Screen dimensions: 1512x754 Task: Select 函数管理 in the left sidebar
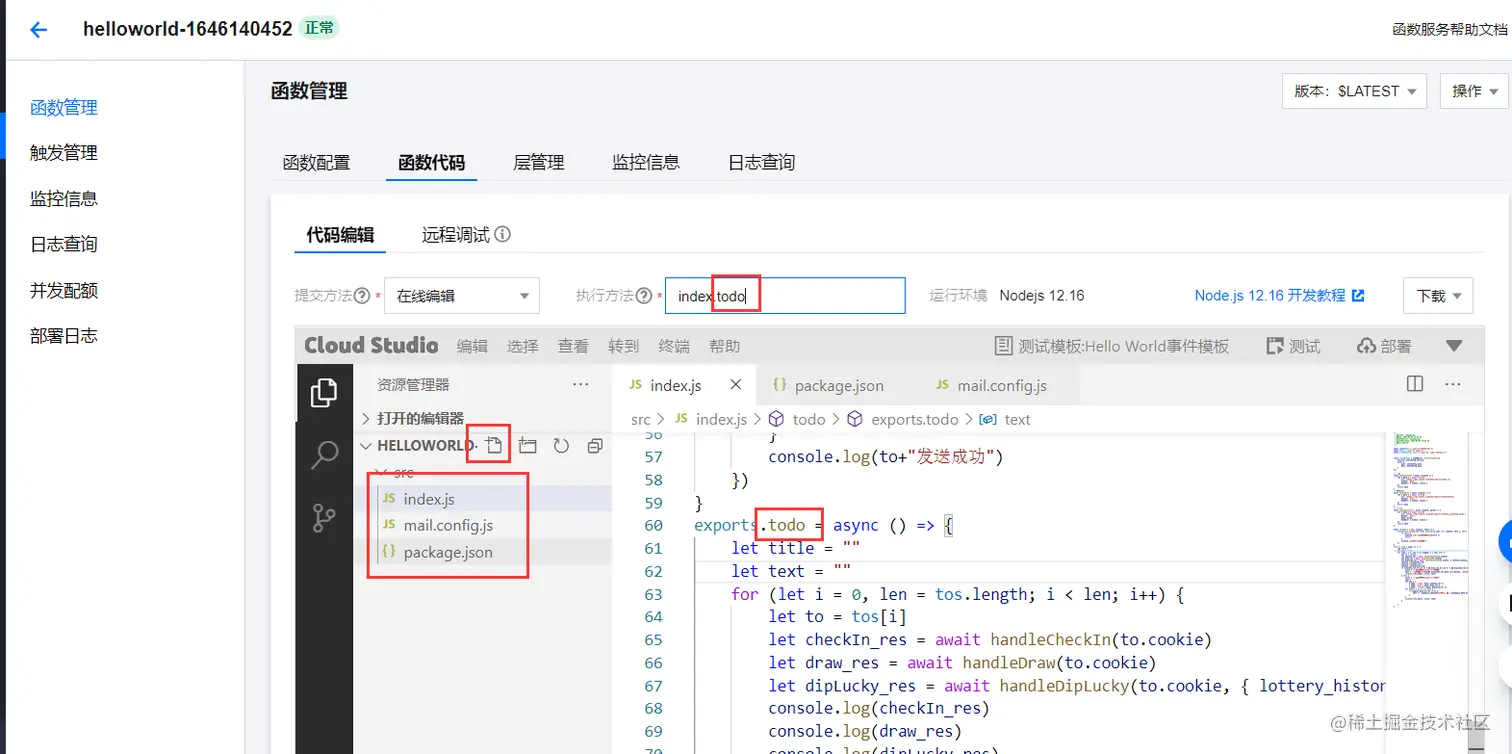coord(64,108)
